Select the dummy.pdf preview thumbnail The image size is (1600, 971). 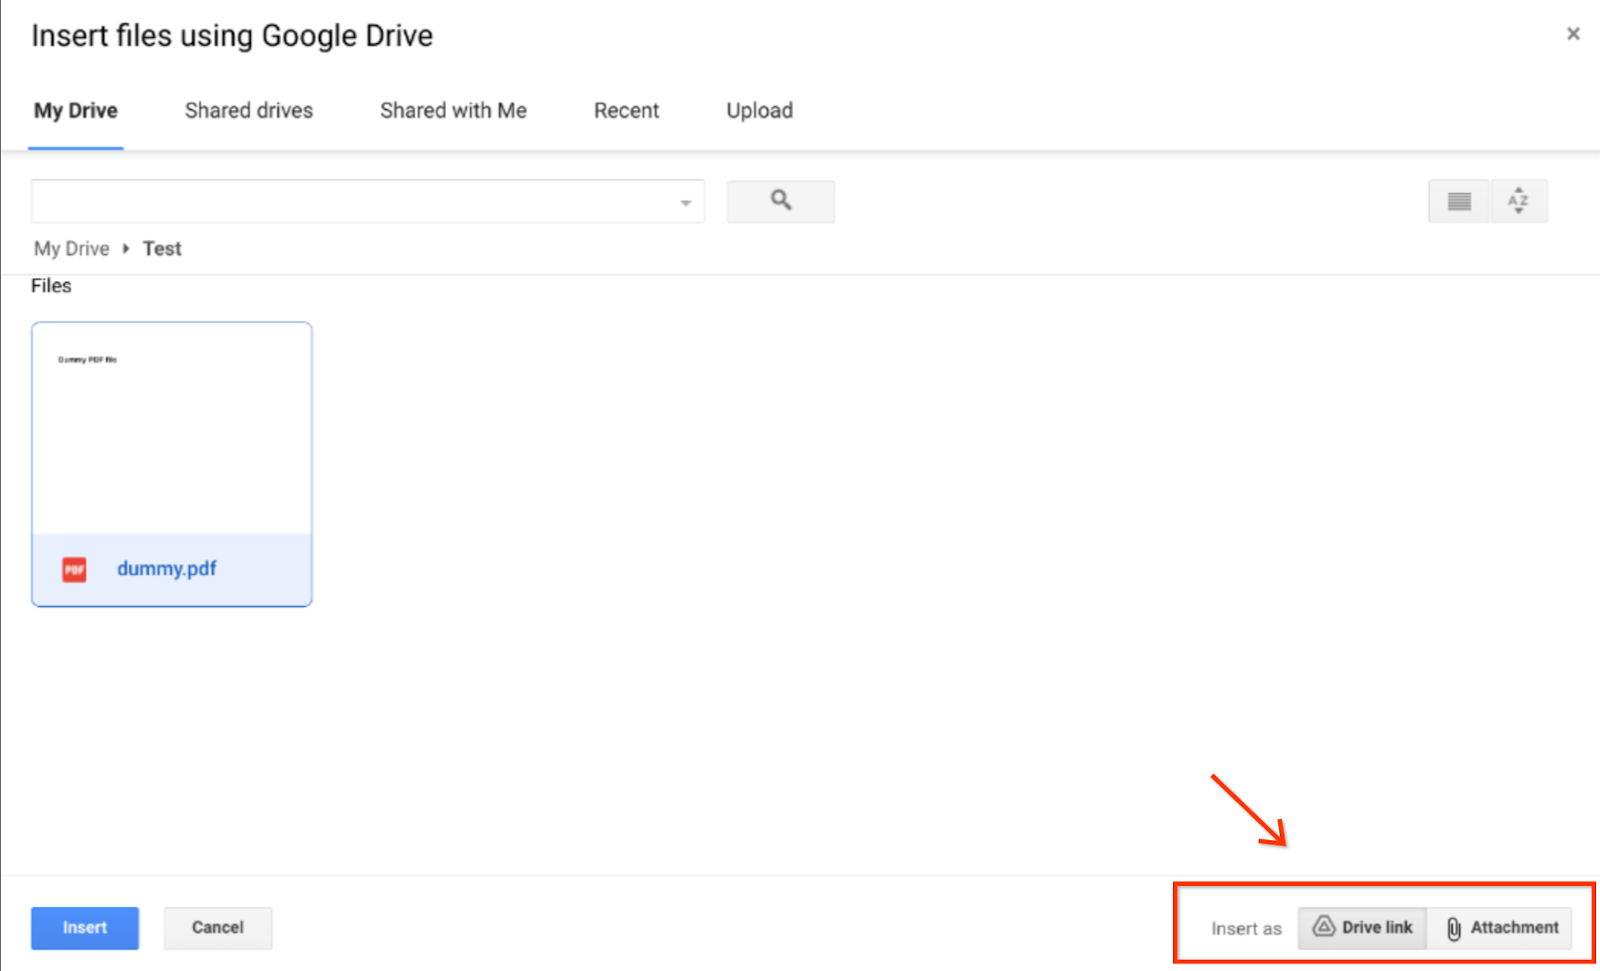172,429
